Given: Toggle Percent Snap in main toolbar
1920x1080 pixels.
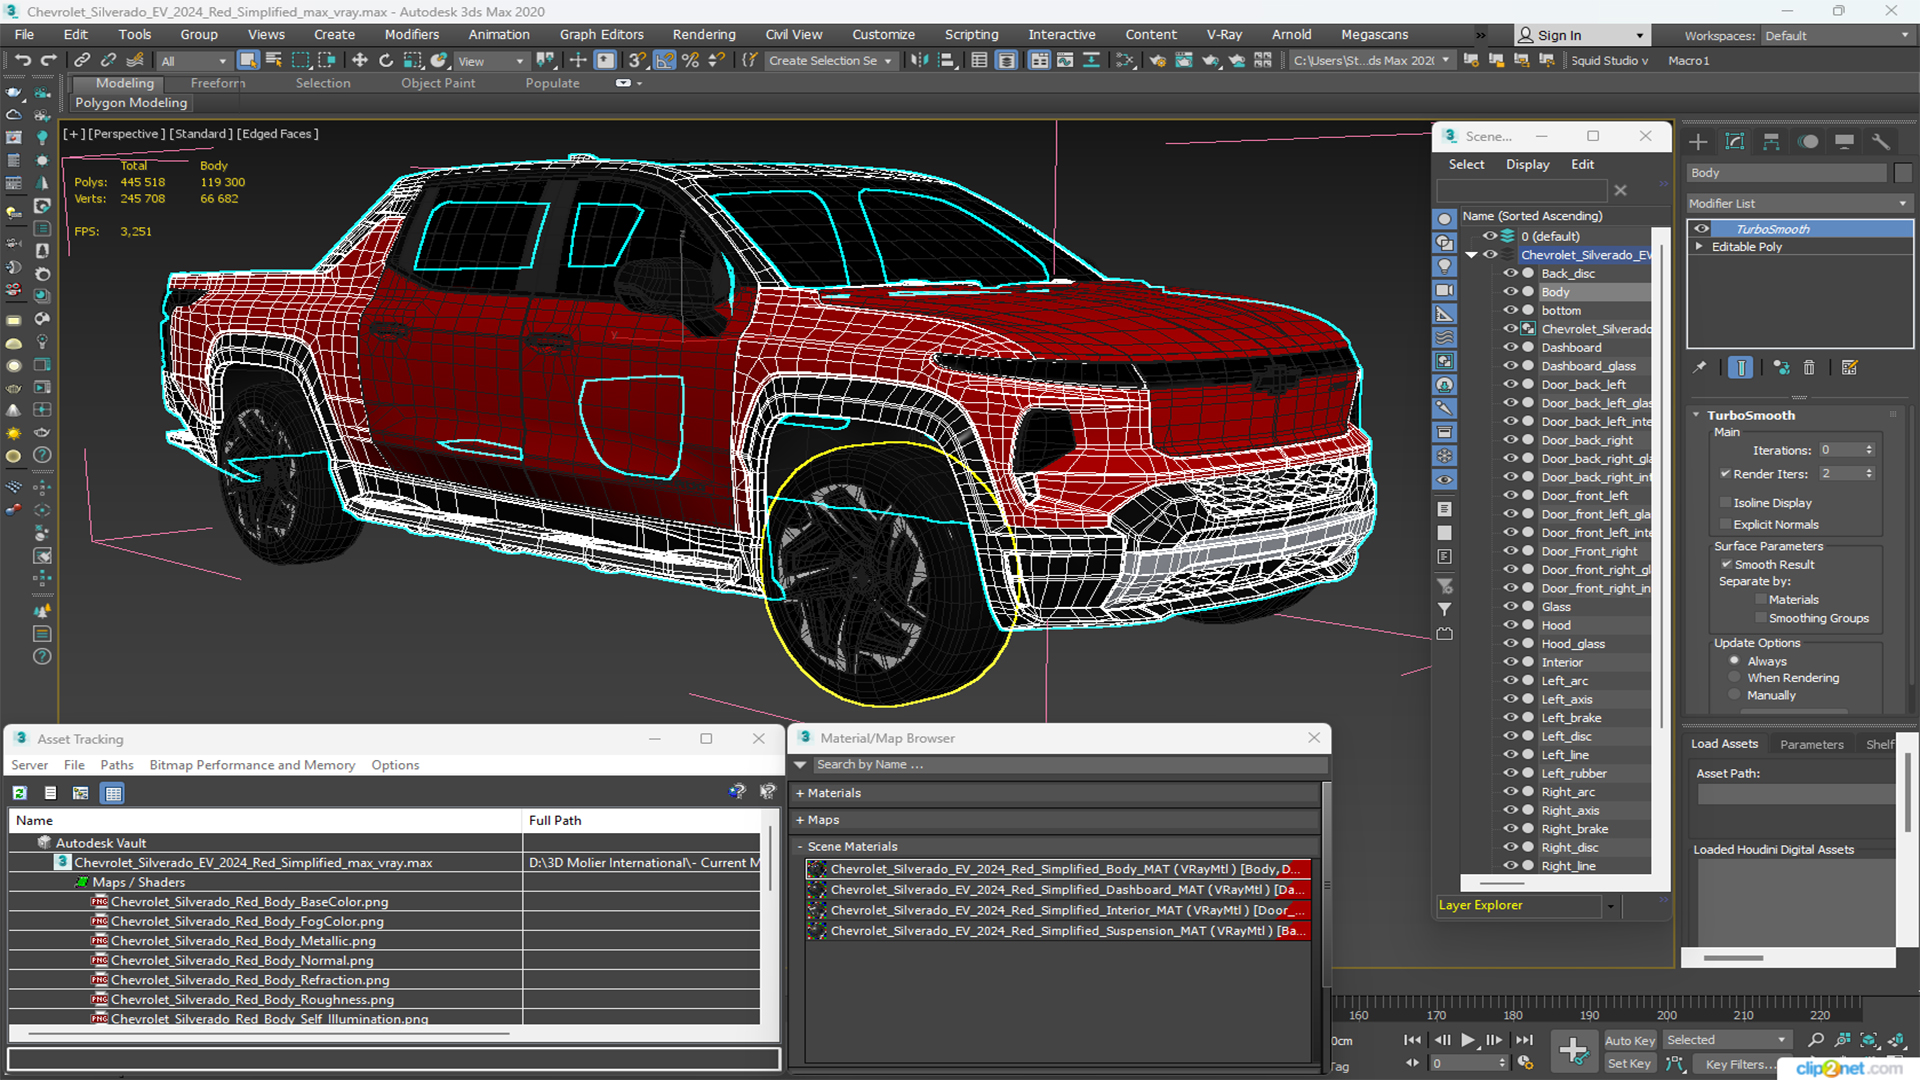Looking at the screenshot, I should tap(690, 61).
